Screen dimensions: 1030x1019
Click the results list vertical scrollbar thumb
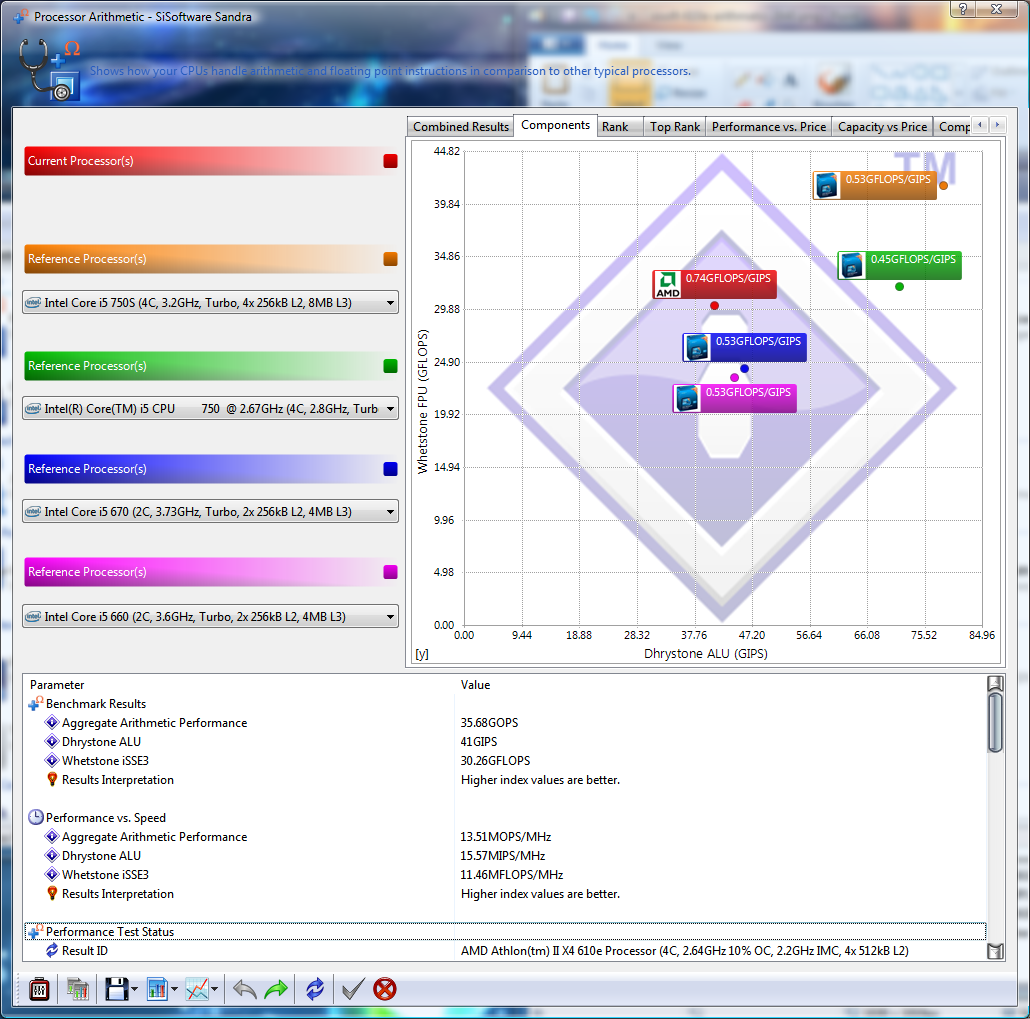pos(995,722)
